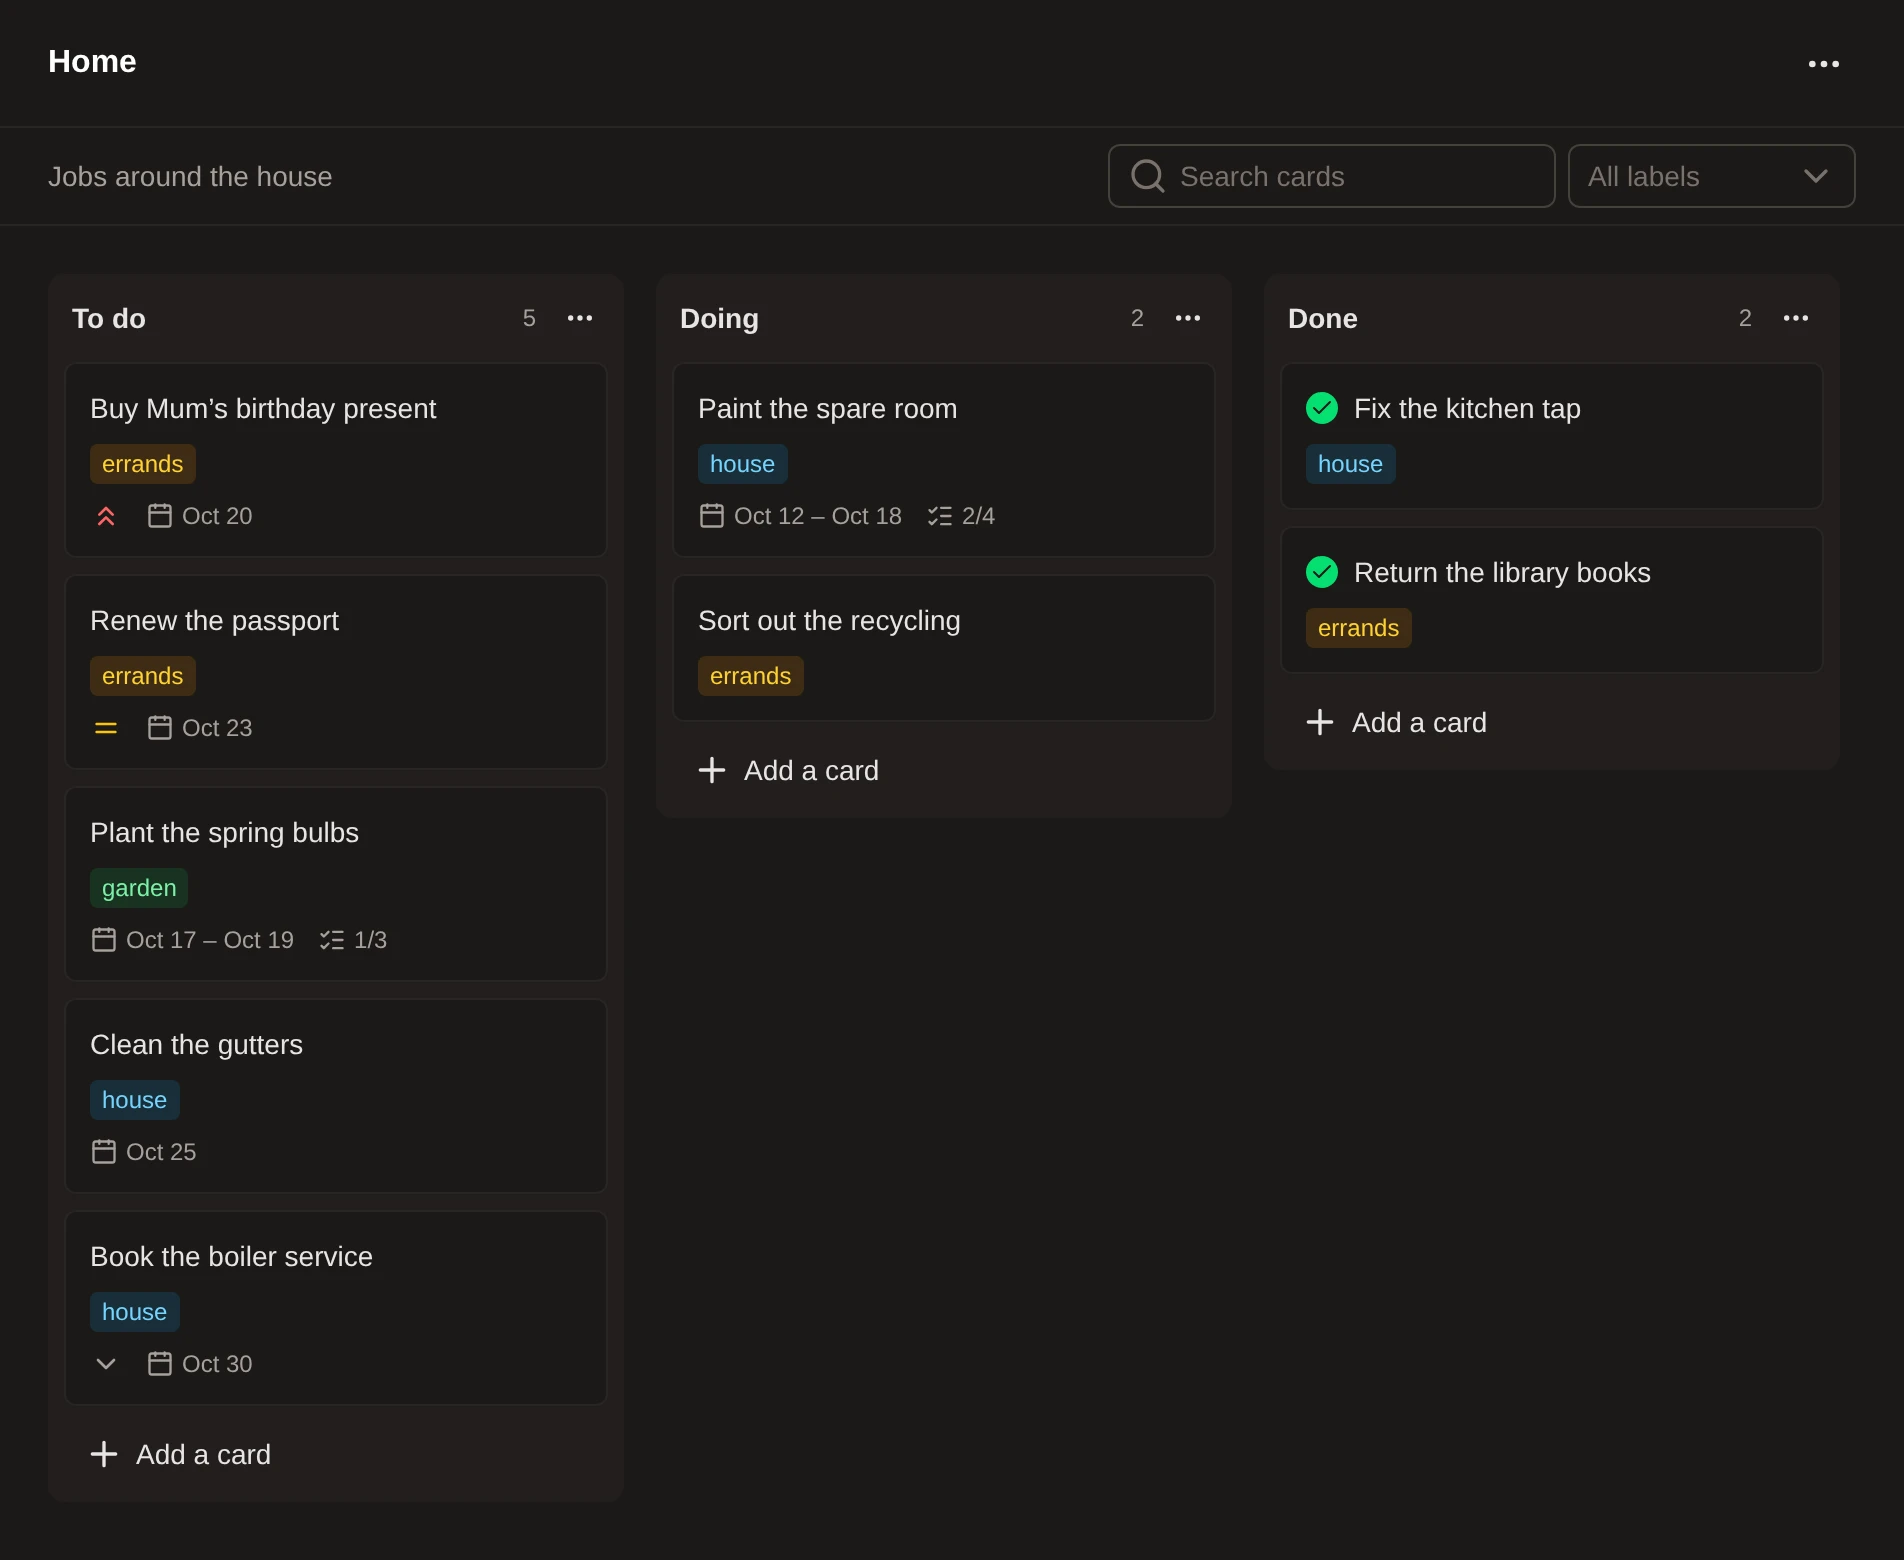Open the Clean the gutters card
1904x1560 pixels.
[336, 1096]
